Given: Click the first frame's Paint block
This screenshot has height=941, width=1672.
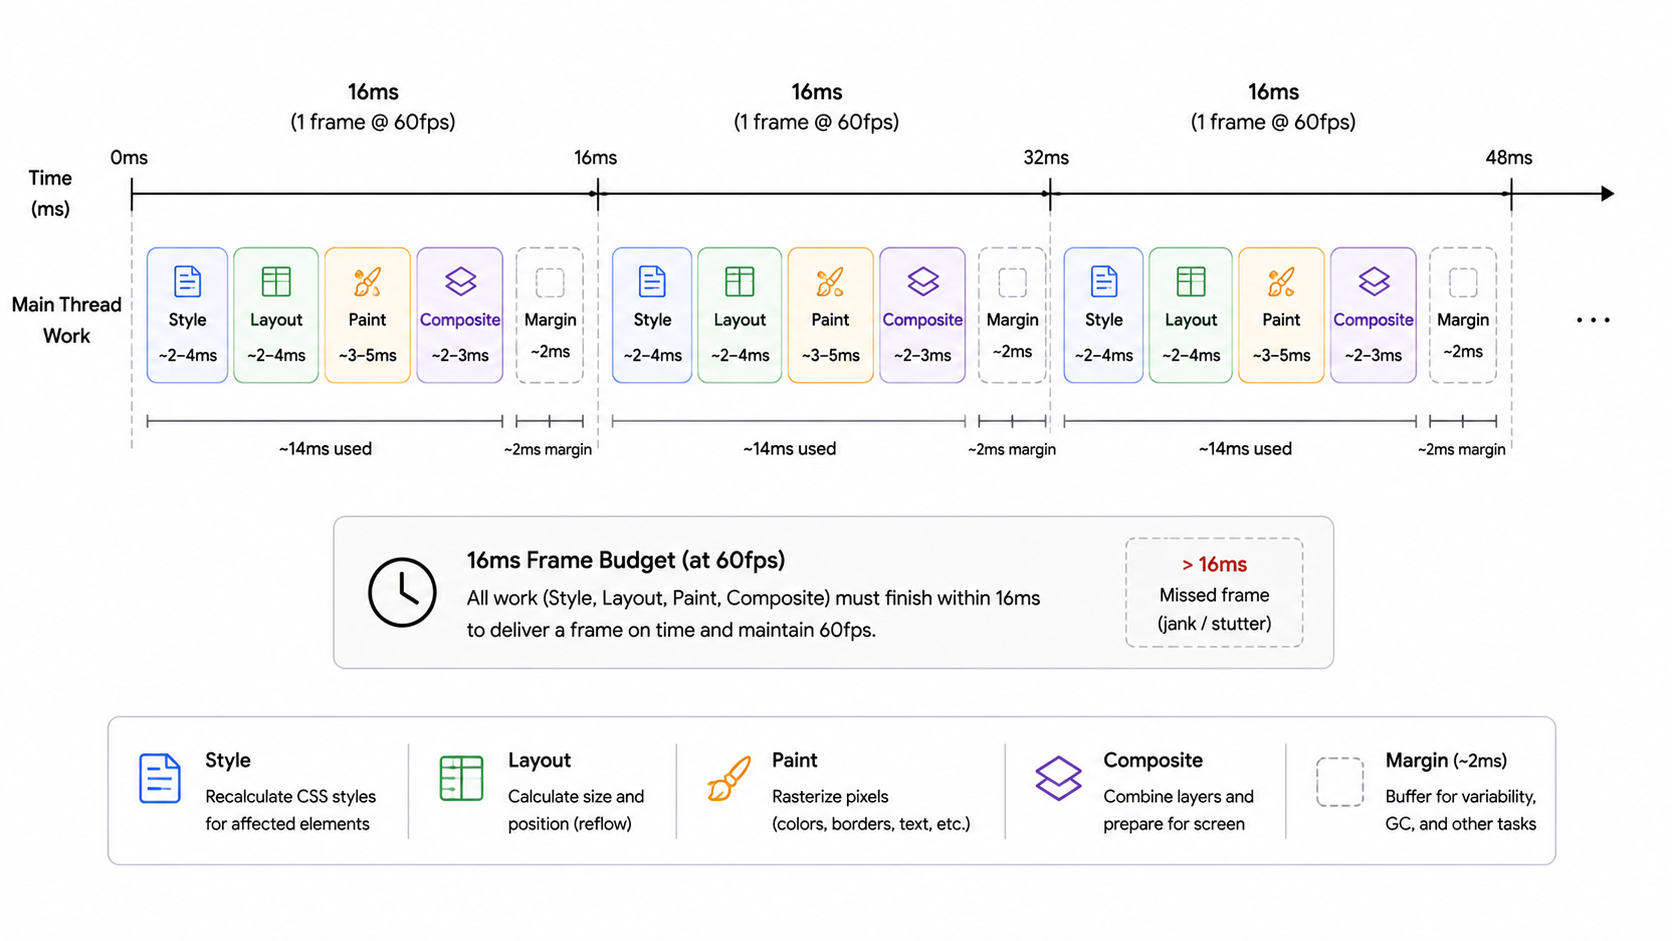Looking at the screenshot, I should click(x=367, y=315).
